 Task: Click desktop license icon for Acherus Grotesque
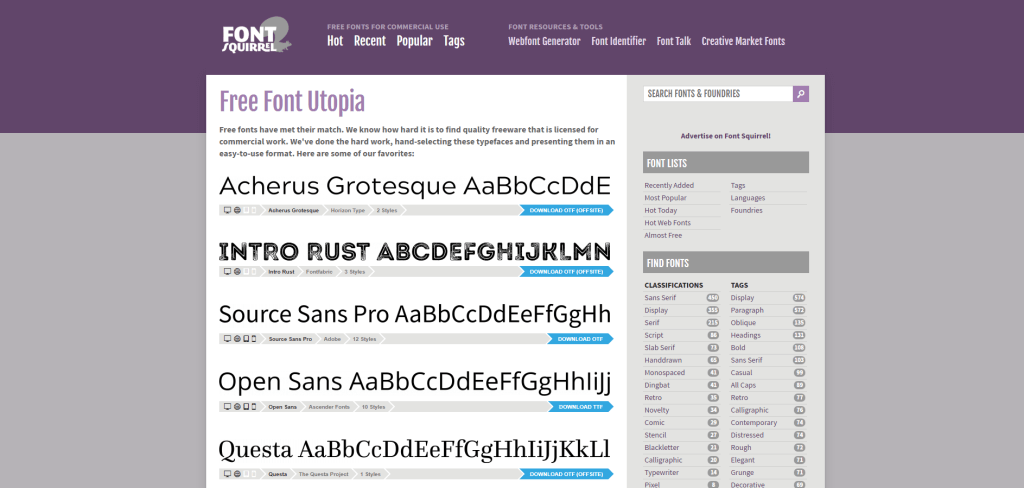227,210
